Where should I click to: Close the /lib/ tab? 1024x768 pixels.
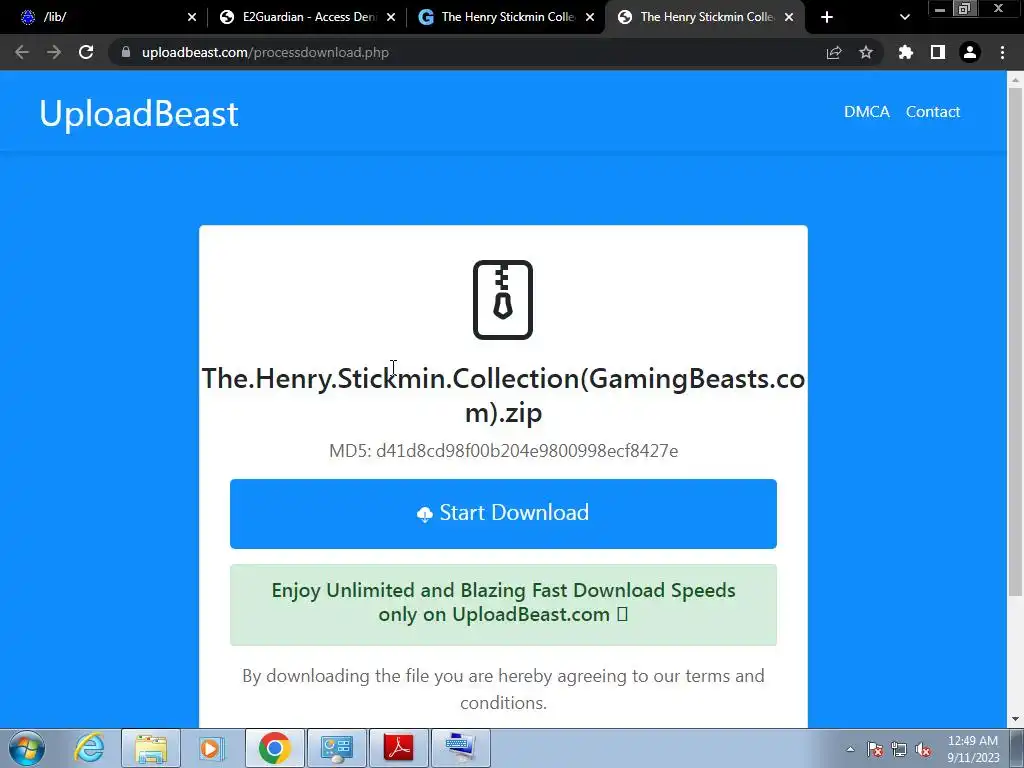pyautogui.click(x=192, y=17)
